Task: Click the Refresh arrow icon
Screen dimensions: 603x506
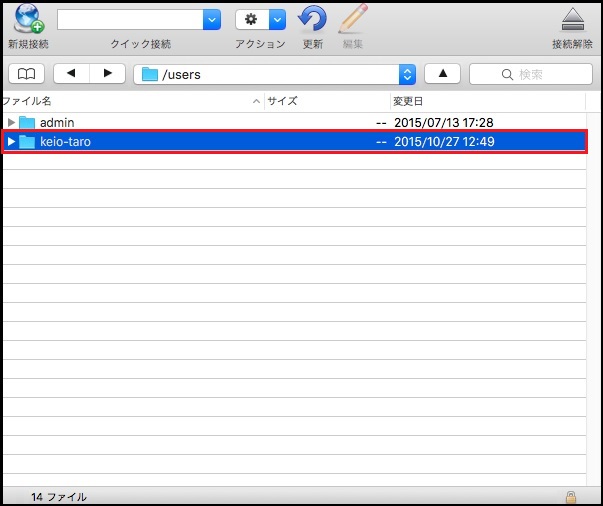Action: click(x=313, y=19)
